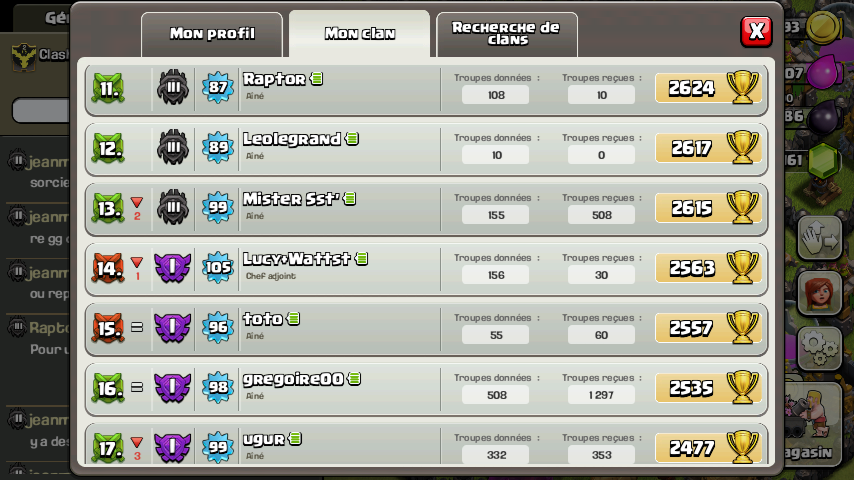
Task: Open the magasin shop button
Action: click(x=813, y=420)
